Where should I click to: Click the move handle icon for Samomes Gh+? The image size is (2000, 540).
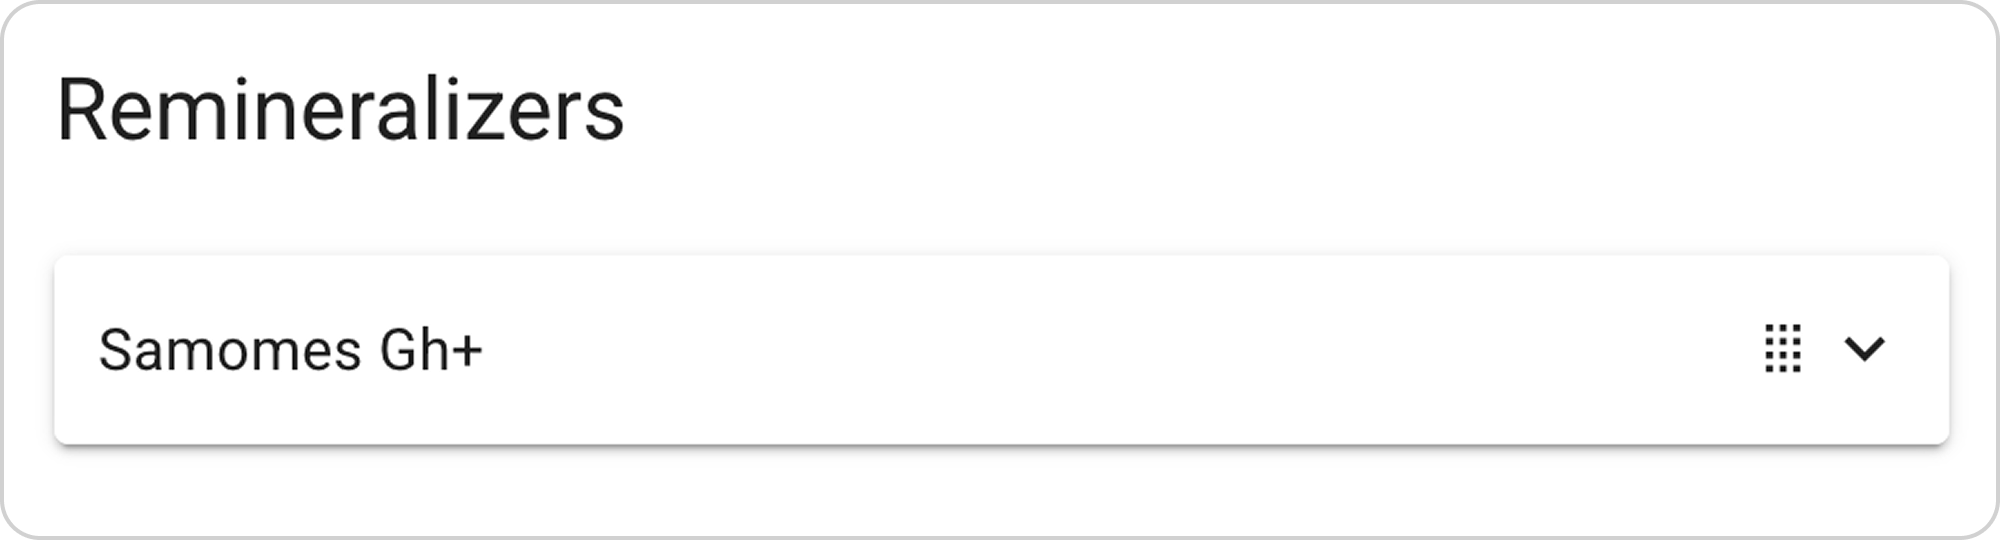click(1783, 349)
